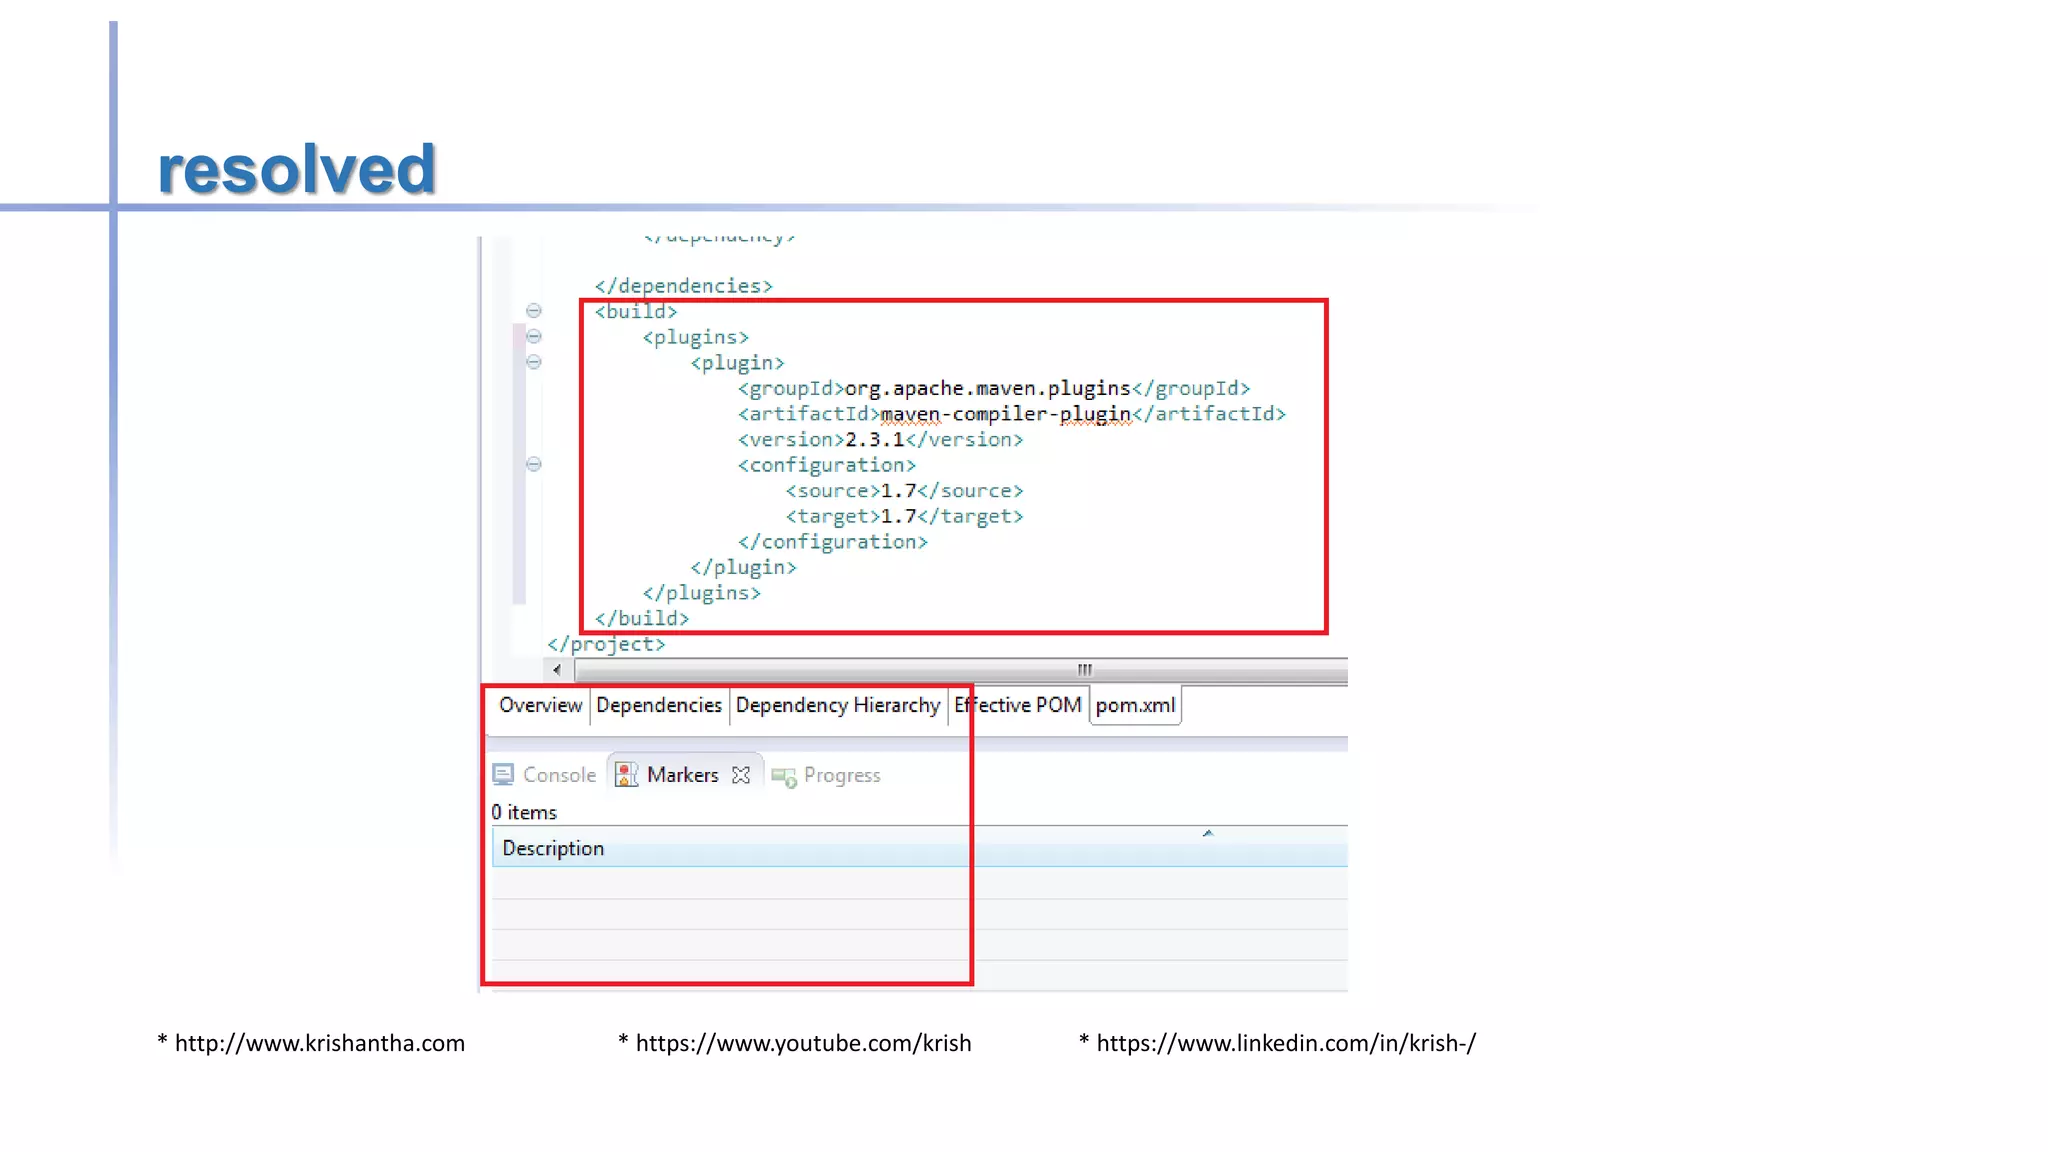
Task: Click the Markers view icon
Action: (626, 775)
